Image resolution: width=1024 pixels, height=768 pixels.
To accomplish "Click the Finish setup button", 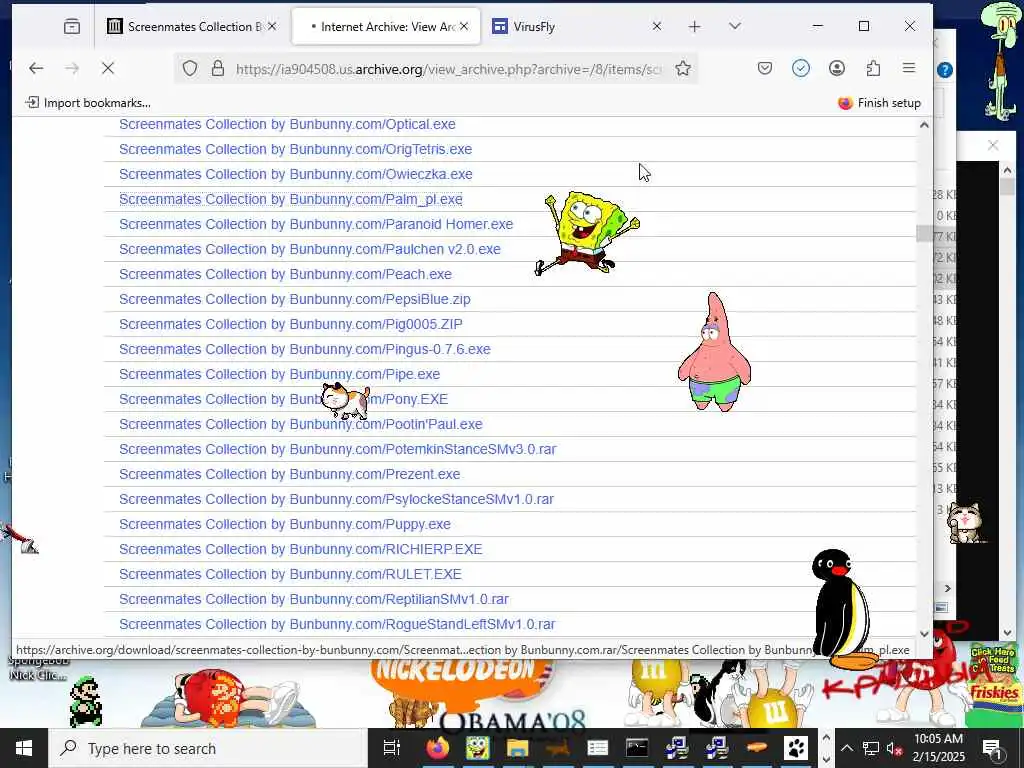I will coord(879,103).
